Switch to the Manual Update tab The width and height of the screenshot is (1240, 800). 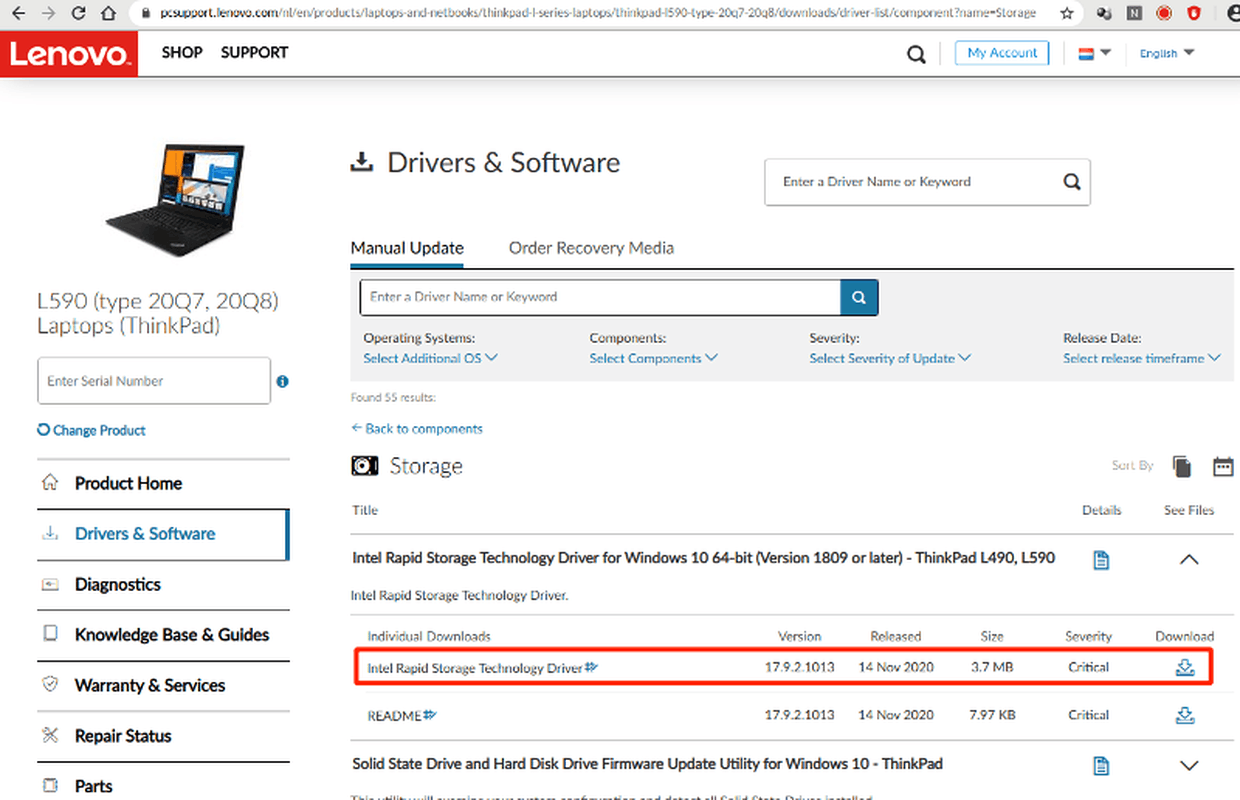coord(407,248)
